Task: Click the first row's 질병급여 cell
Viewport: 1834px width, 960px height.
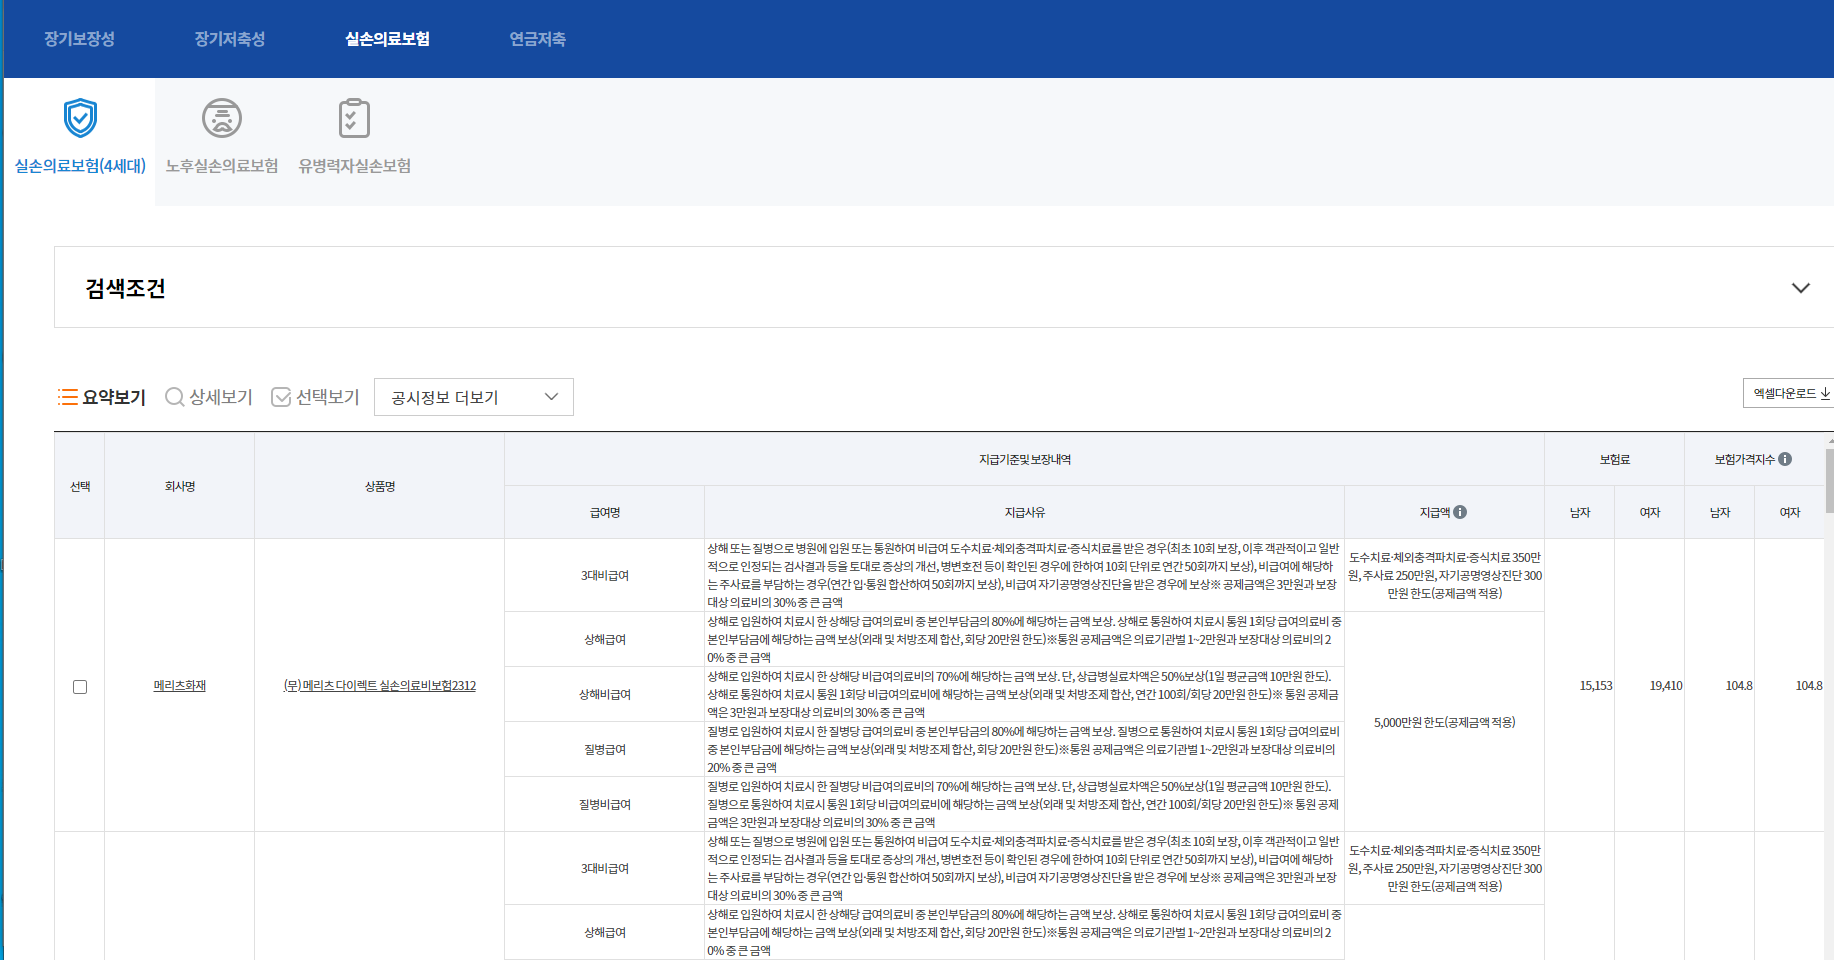Action: coord(605,750)
